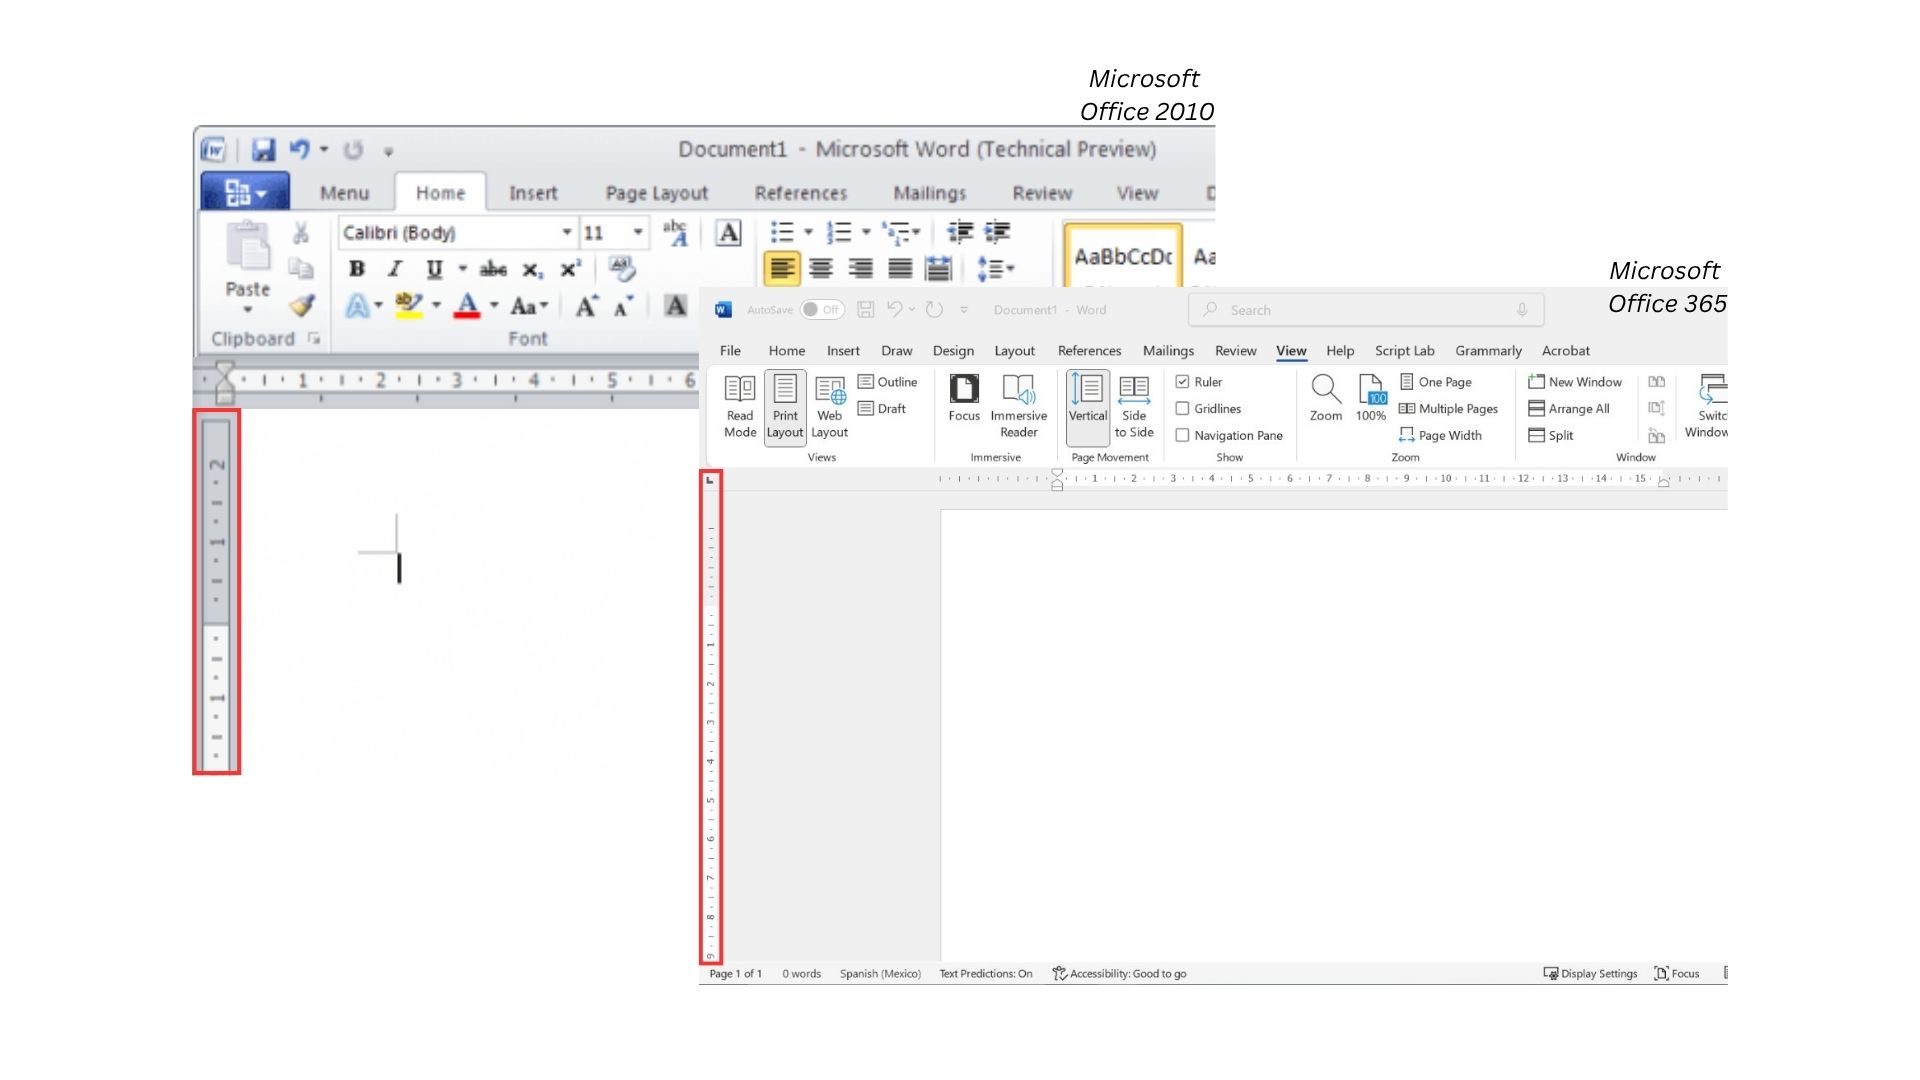
Task: Open the Calibri (Body) font dropdown
Action: [x=566, y=232]
